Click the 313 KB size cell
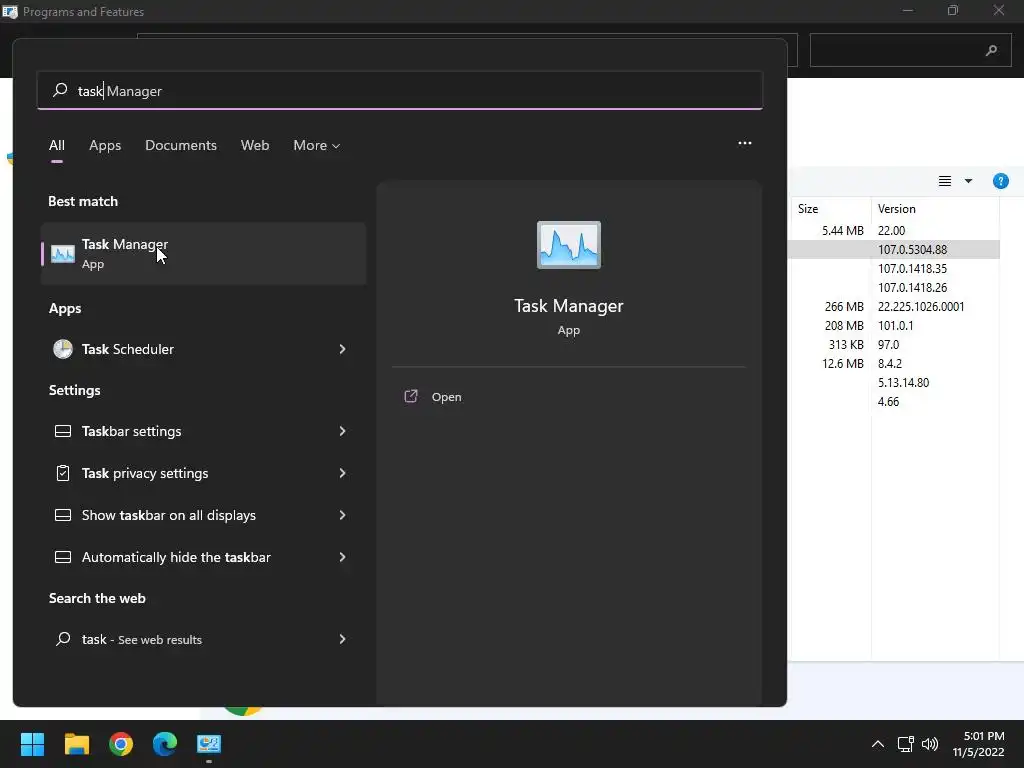This screenshot has height=768, width=1024. (x=846, y=345)
